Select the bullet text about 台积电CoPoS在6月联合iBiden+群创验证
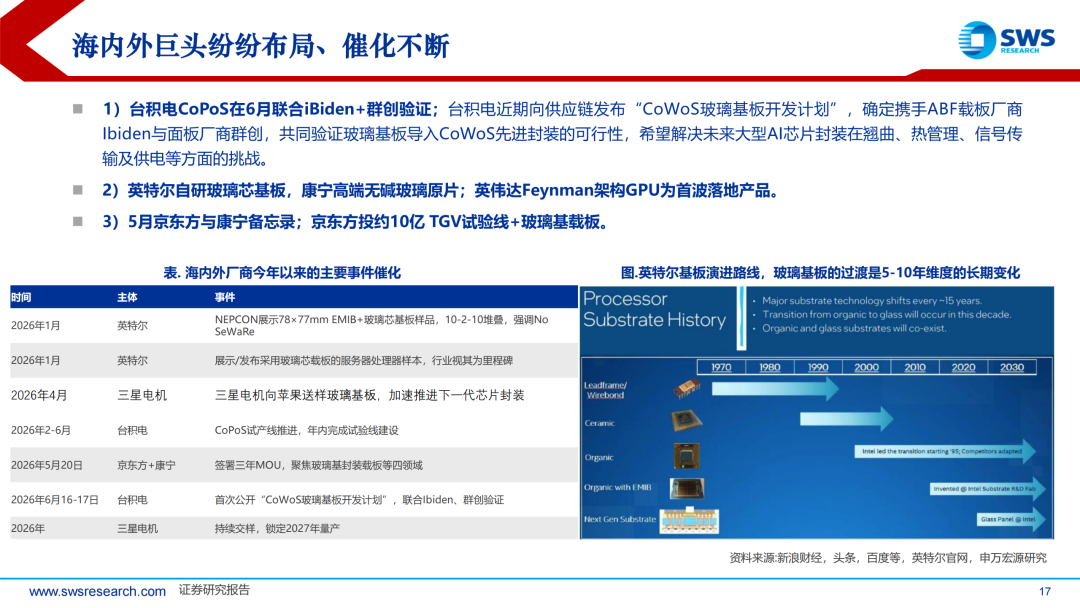 pos(562,134)
